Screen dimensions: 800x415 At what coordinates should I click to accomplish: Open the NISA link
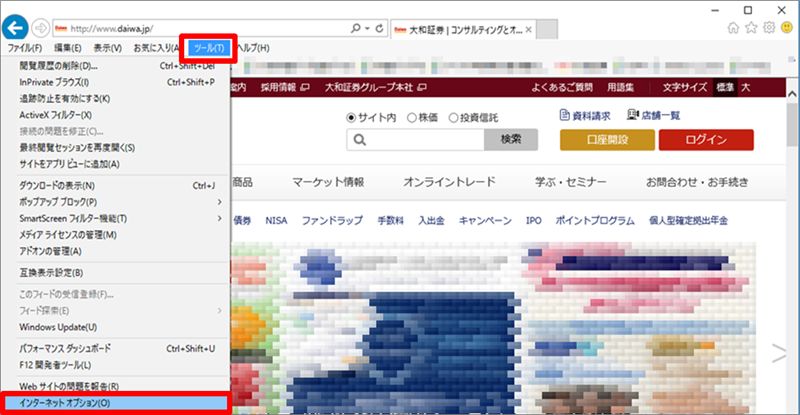[276, 221]
